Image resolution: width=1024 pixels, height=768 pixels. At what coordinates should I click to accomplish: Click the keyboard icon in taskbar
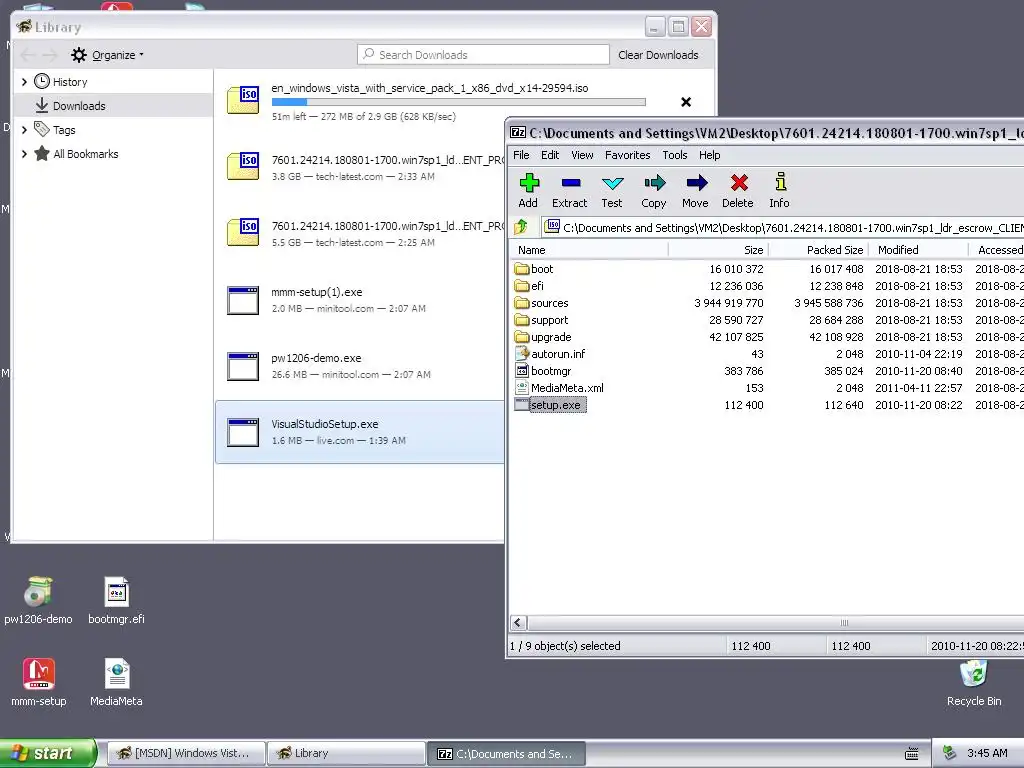point(912,754)
